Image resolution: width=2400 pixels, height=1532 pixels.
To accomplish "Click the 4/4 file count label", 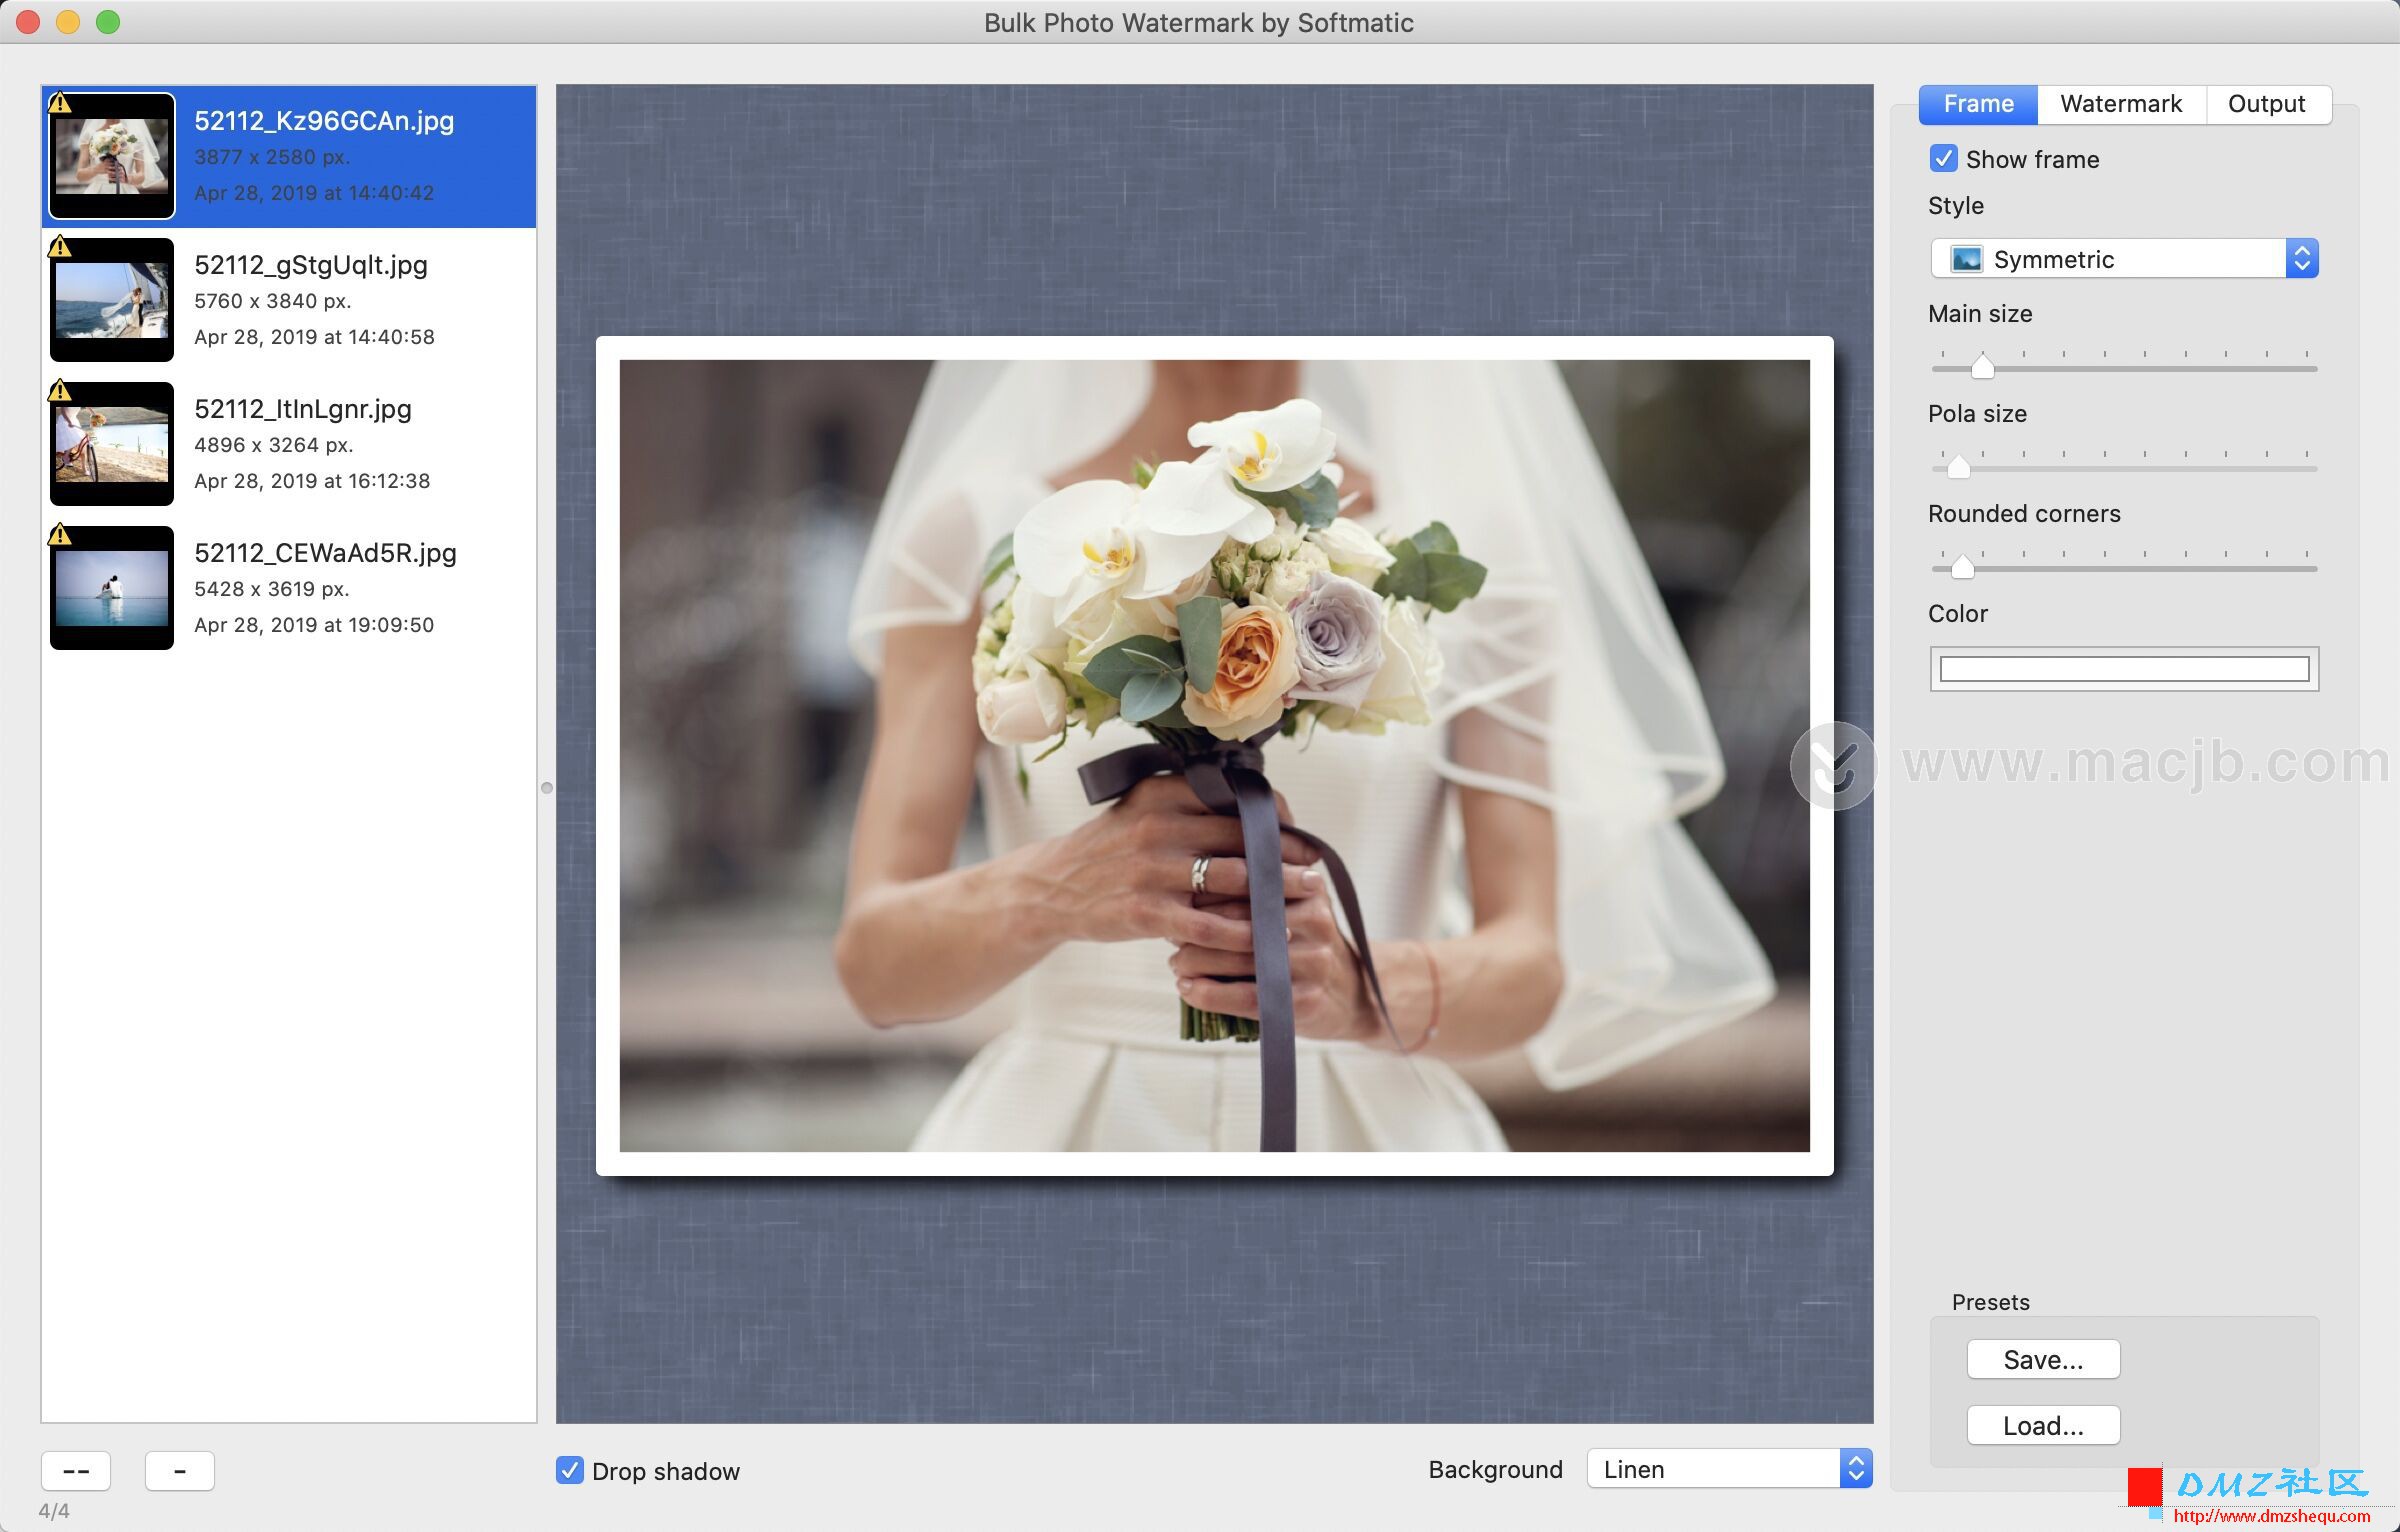I will pos(54,1511).
